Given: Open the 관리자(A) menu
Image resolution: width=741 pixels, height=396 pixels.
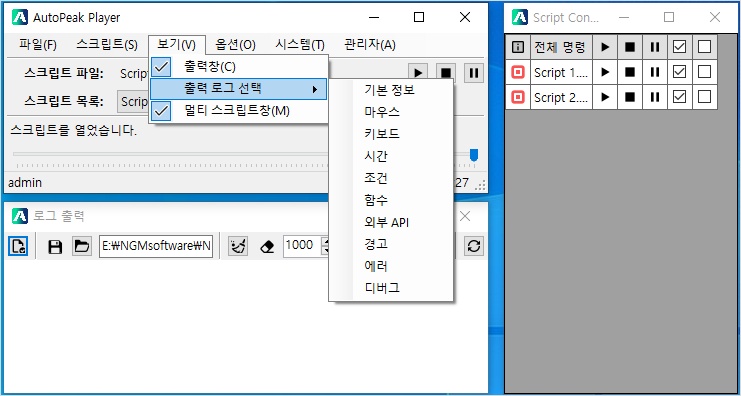Looking at the screenshot, I should click(x=370, y=45).
